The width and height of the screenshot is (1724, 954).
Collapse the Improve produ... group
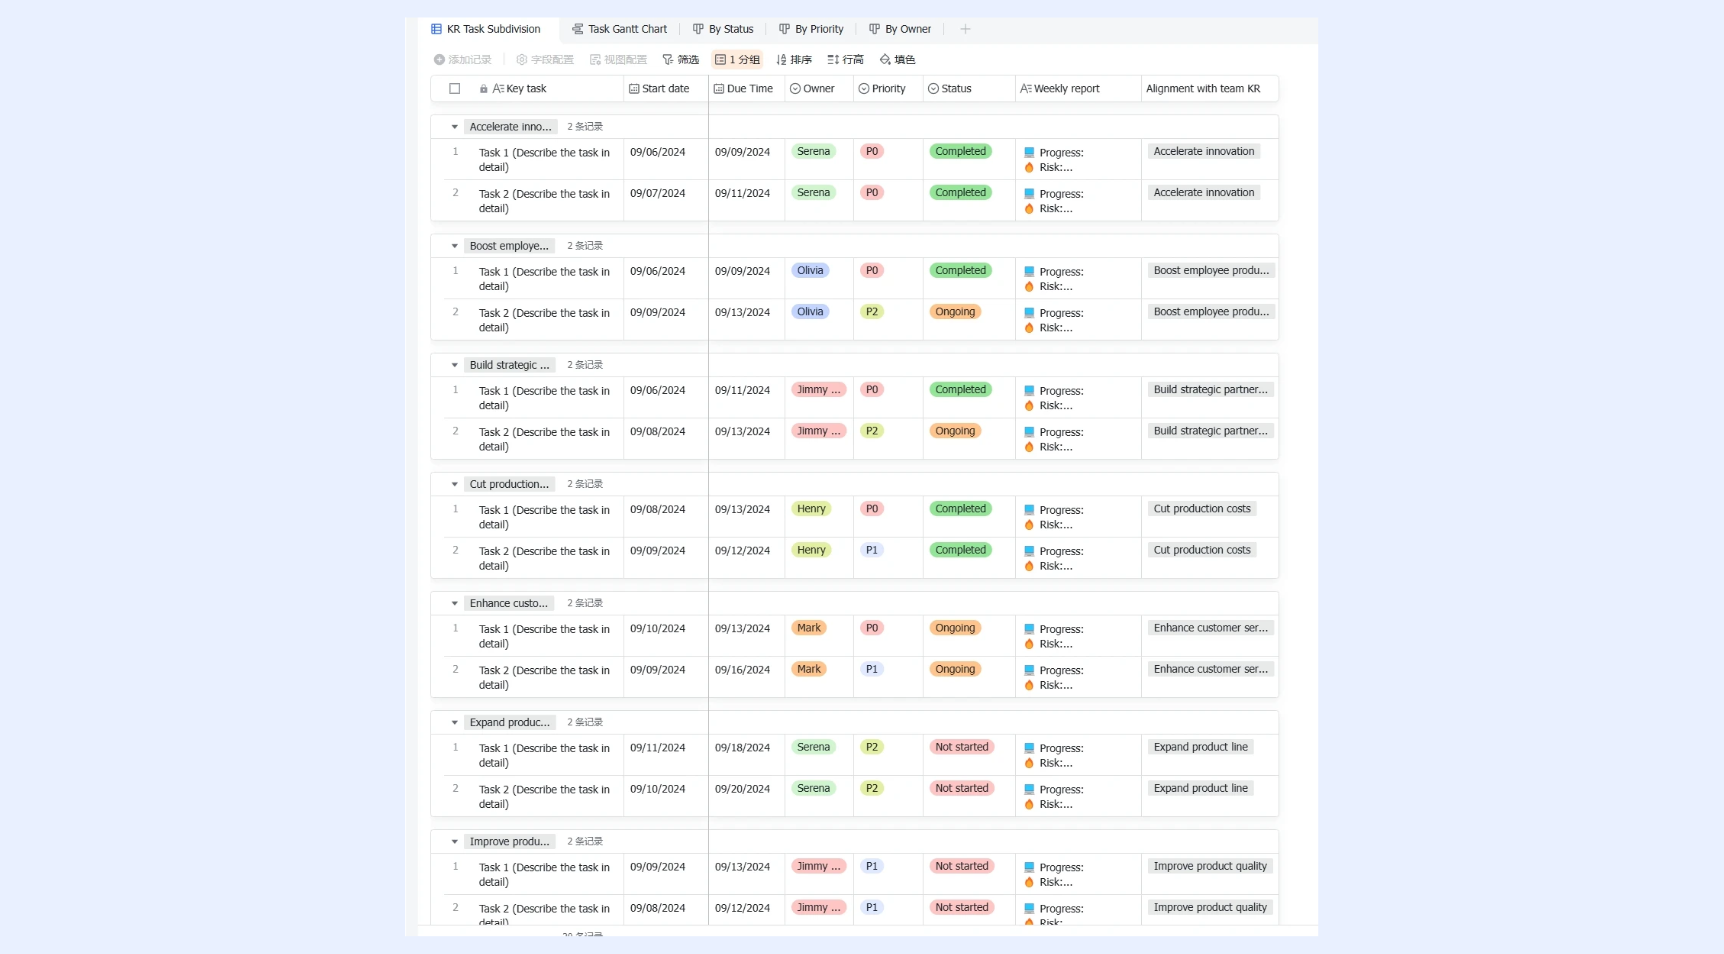tap(454, 842)
